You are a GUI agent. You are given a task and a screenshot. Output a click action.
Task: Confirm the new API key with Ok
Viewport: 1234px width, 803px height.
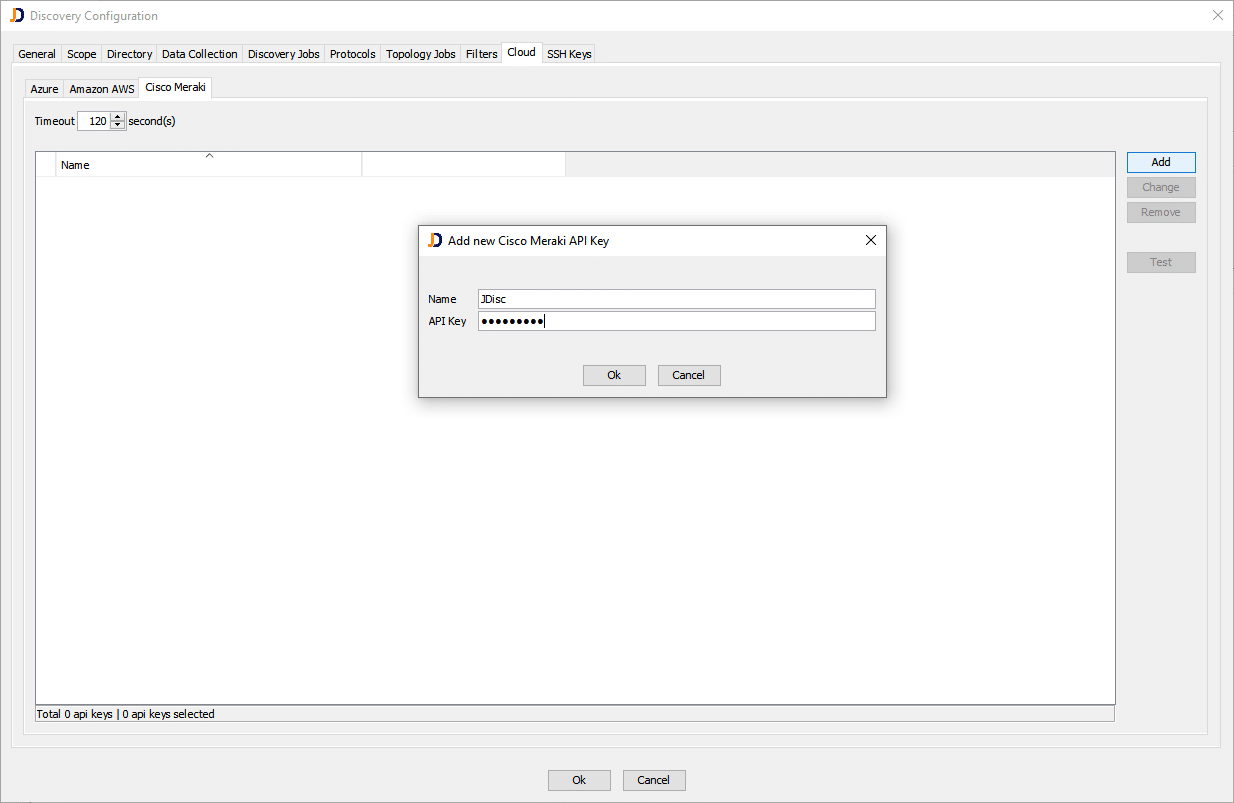click(613, 375)
